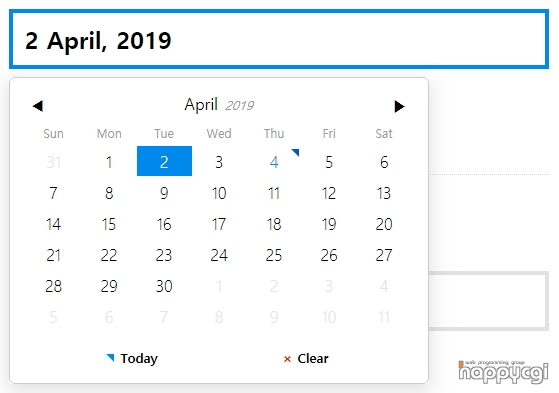This screenshot has width=559, height=393.
Task: Go to next month with right arrow
Action: coord(399,106)
